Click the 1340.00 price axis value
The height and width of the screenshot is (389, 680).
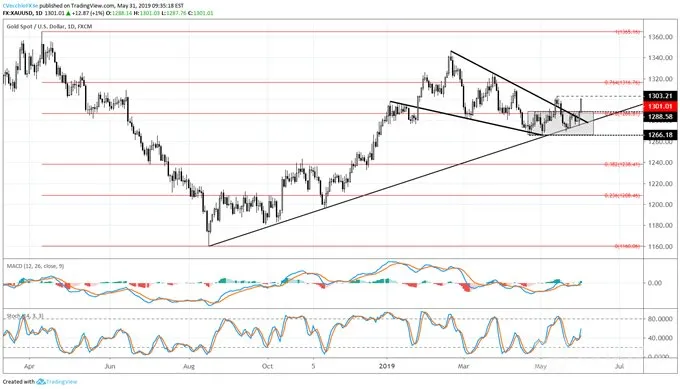pos(660,58)
